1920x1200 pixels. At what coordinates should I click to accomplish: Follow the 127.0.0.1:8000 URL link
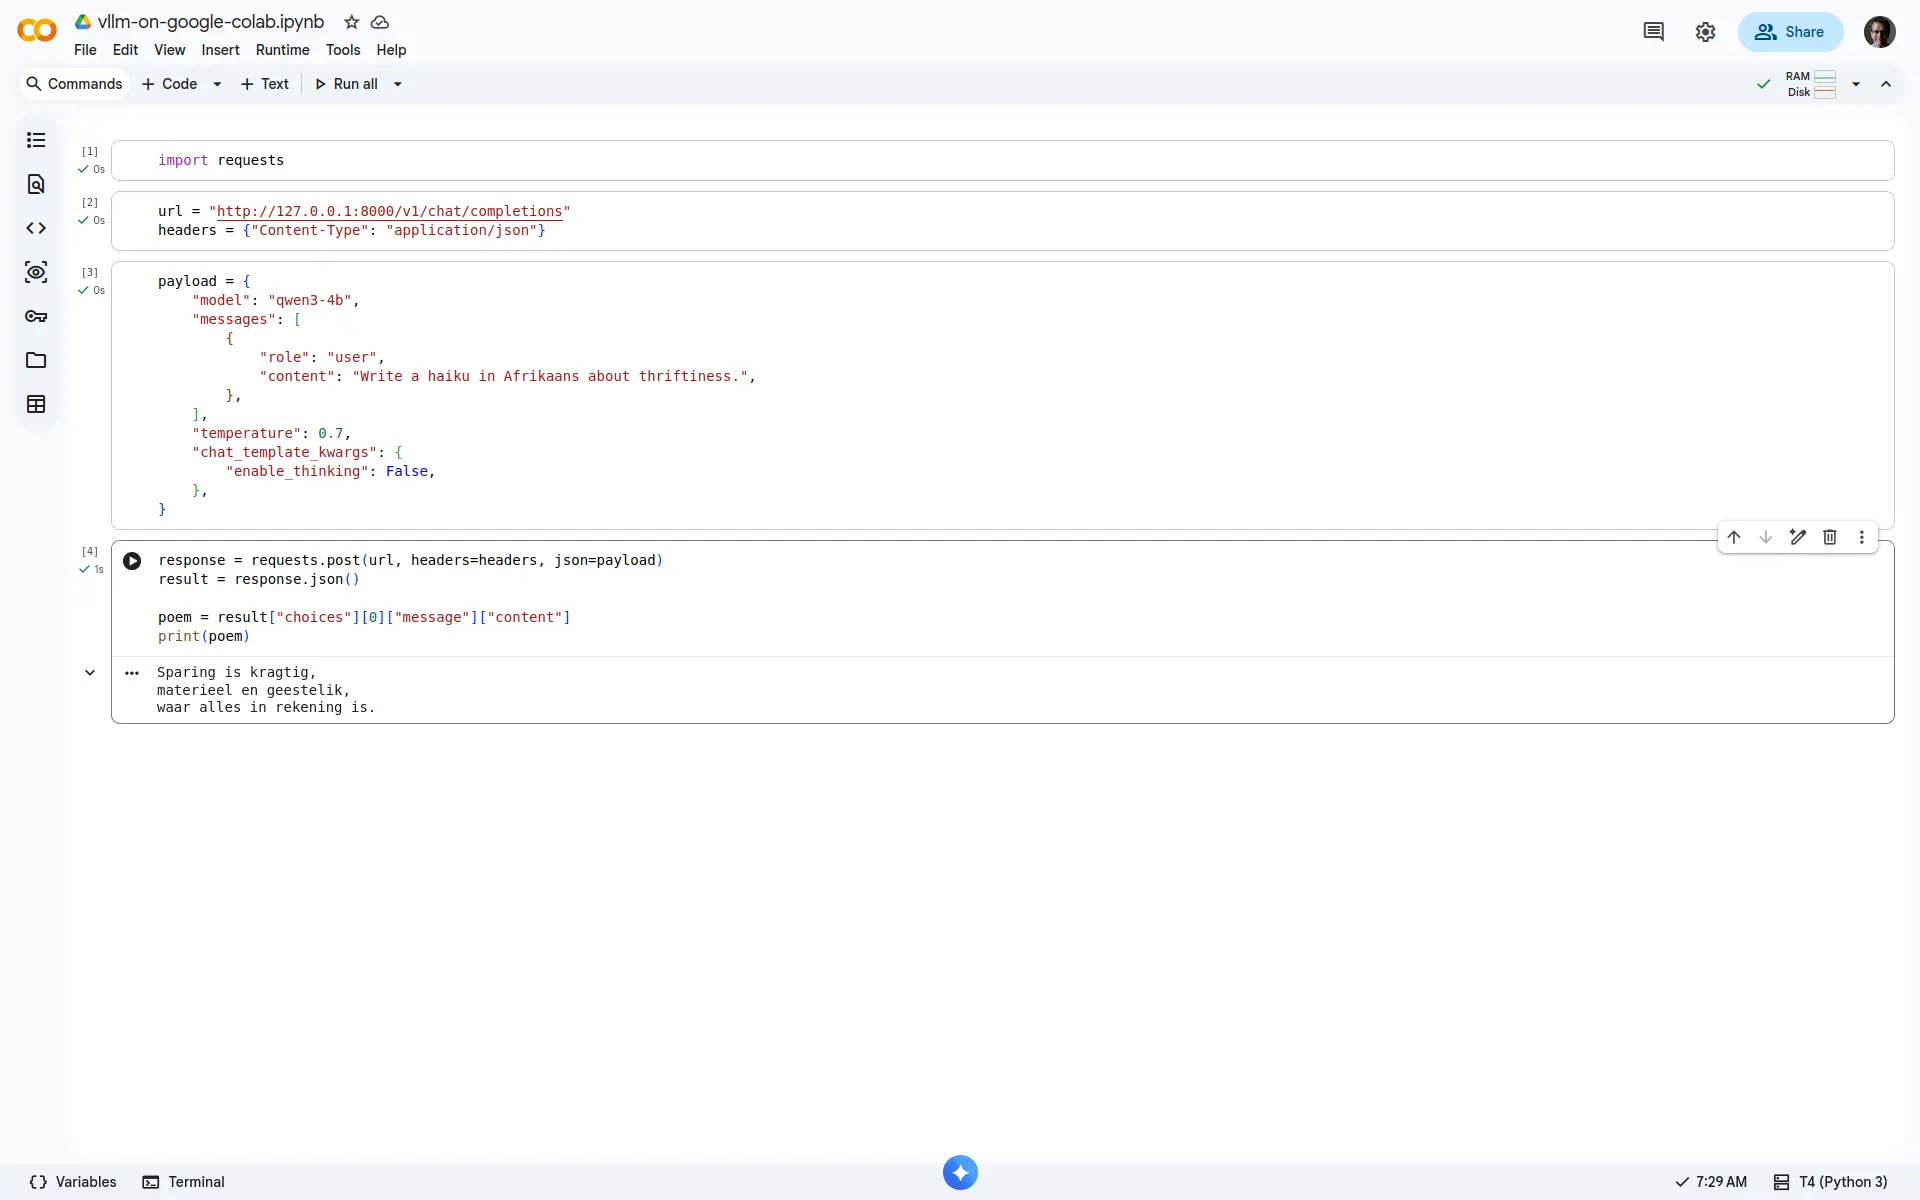[390, 211]
